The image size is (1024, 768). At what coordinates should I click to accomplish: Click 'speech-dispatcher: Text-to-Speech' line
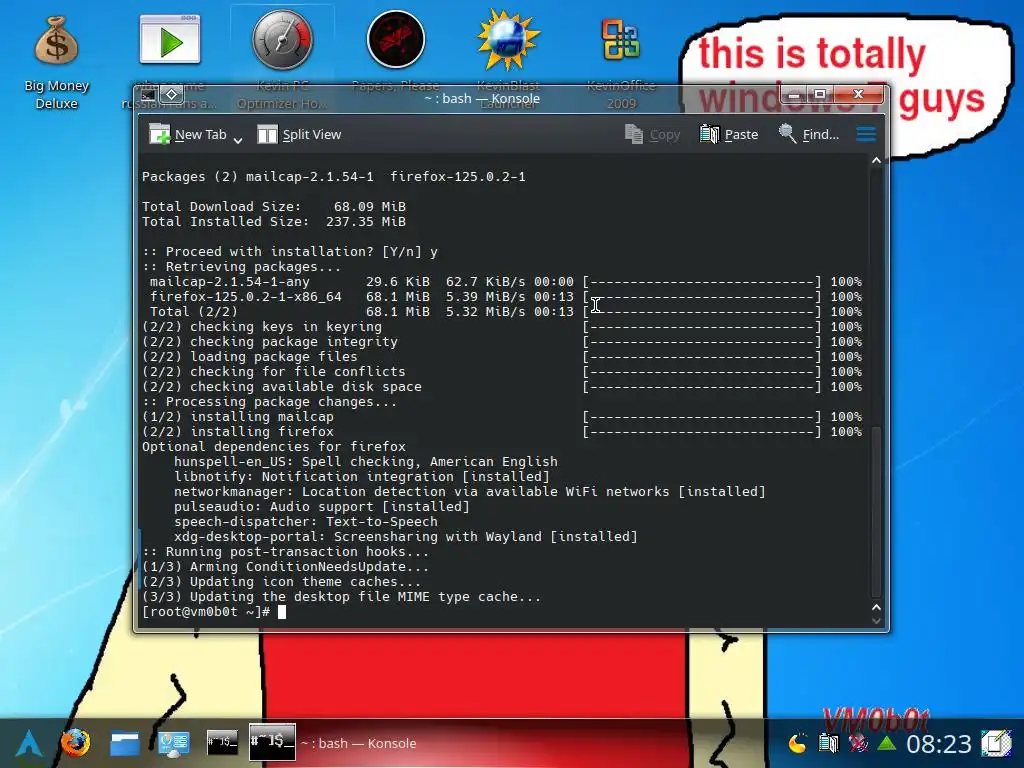coord(306,522)
